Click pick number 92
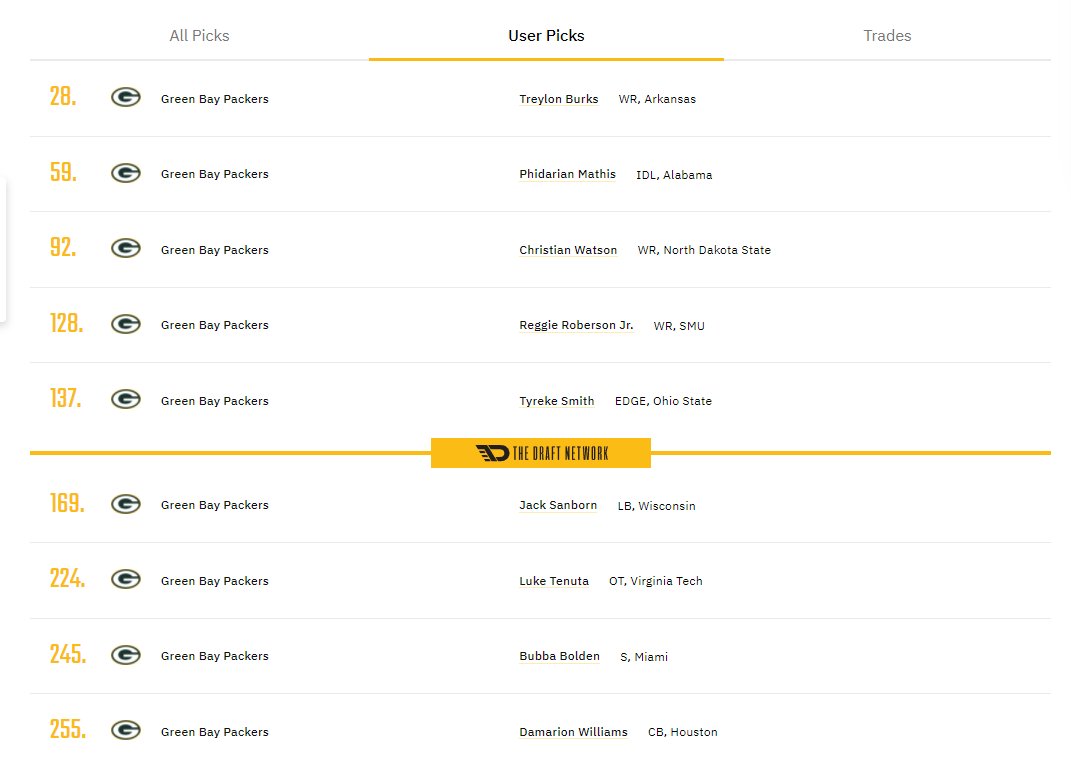The height and width of the screenshot is (768, 1071). point(63,247)
